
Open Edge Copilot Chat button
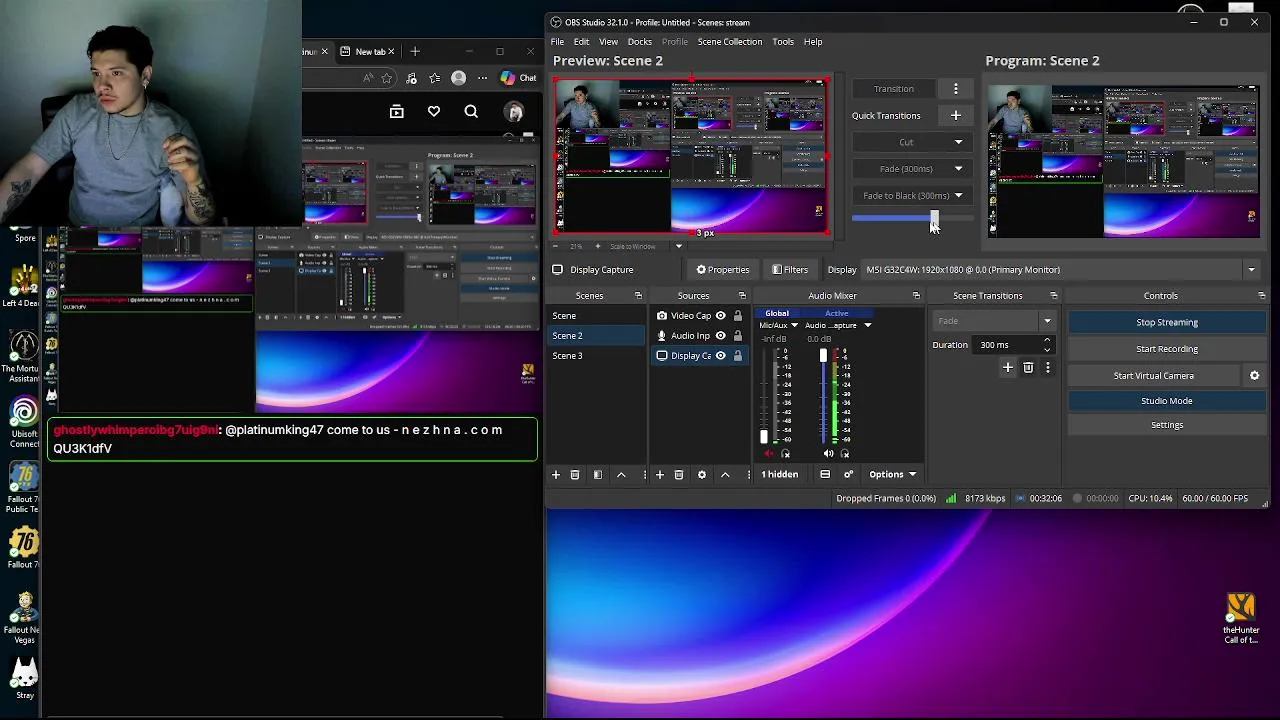tap(518, 78)
